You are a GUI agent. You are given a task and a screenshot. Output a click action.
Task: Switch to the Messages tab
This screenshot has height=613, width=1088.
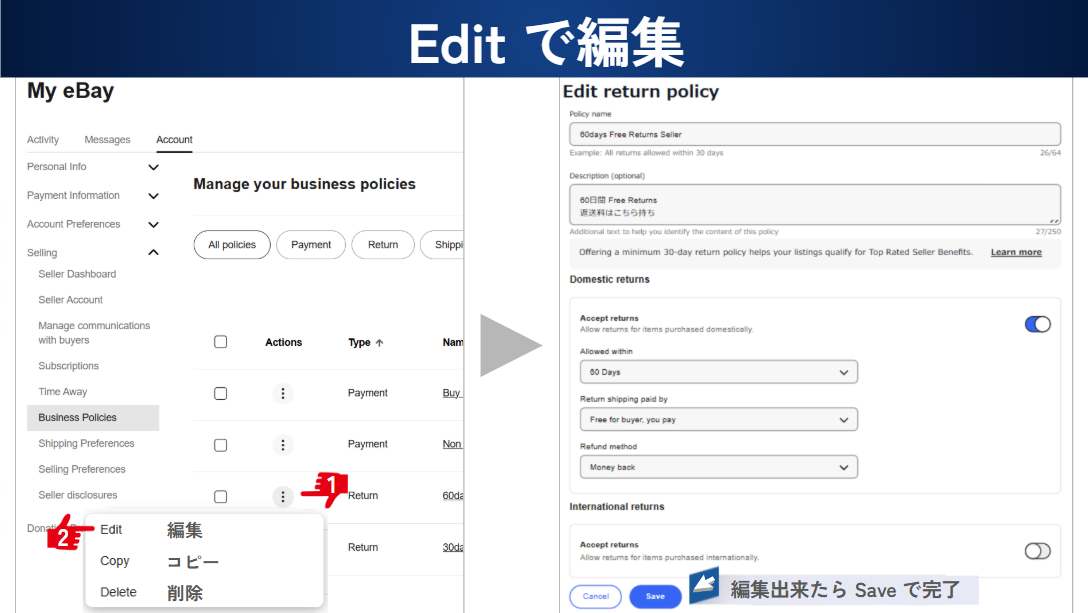click(x=107, y=140)
